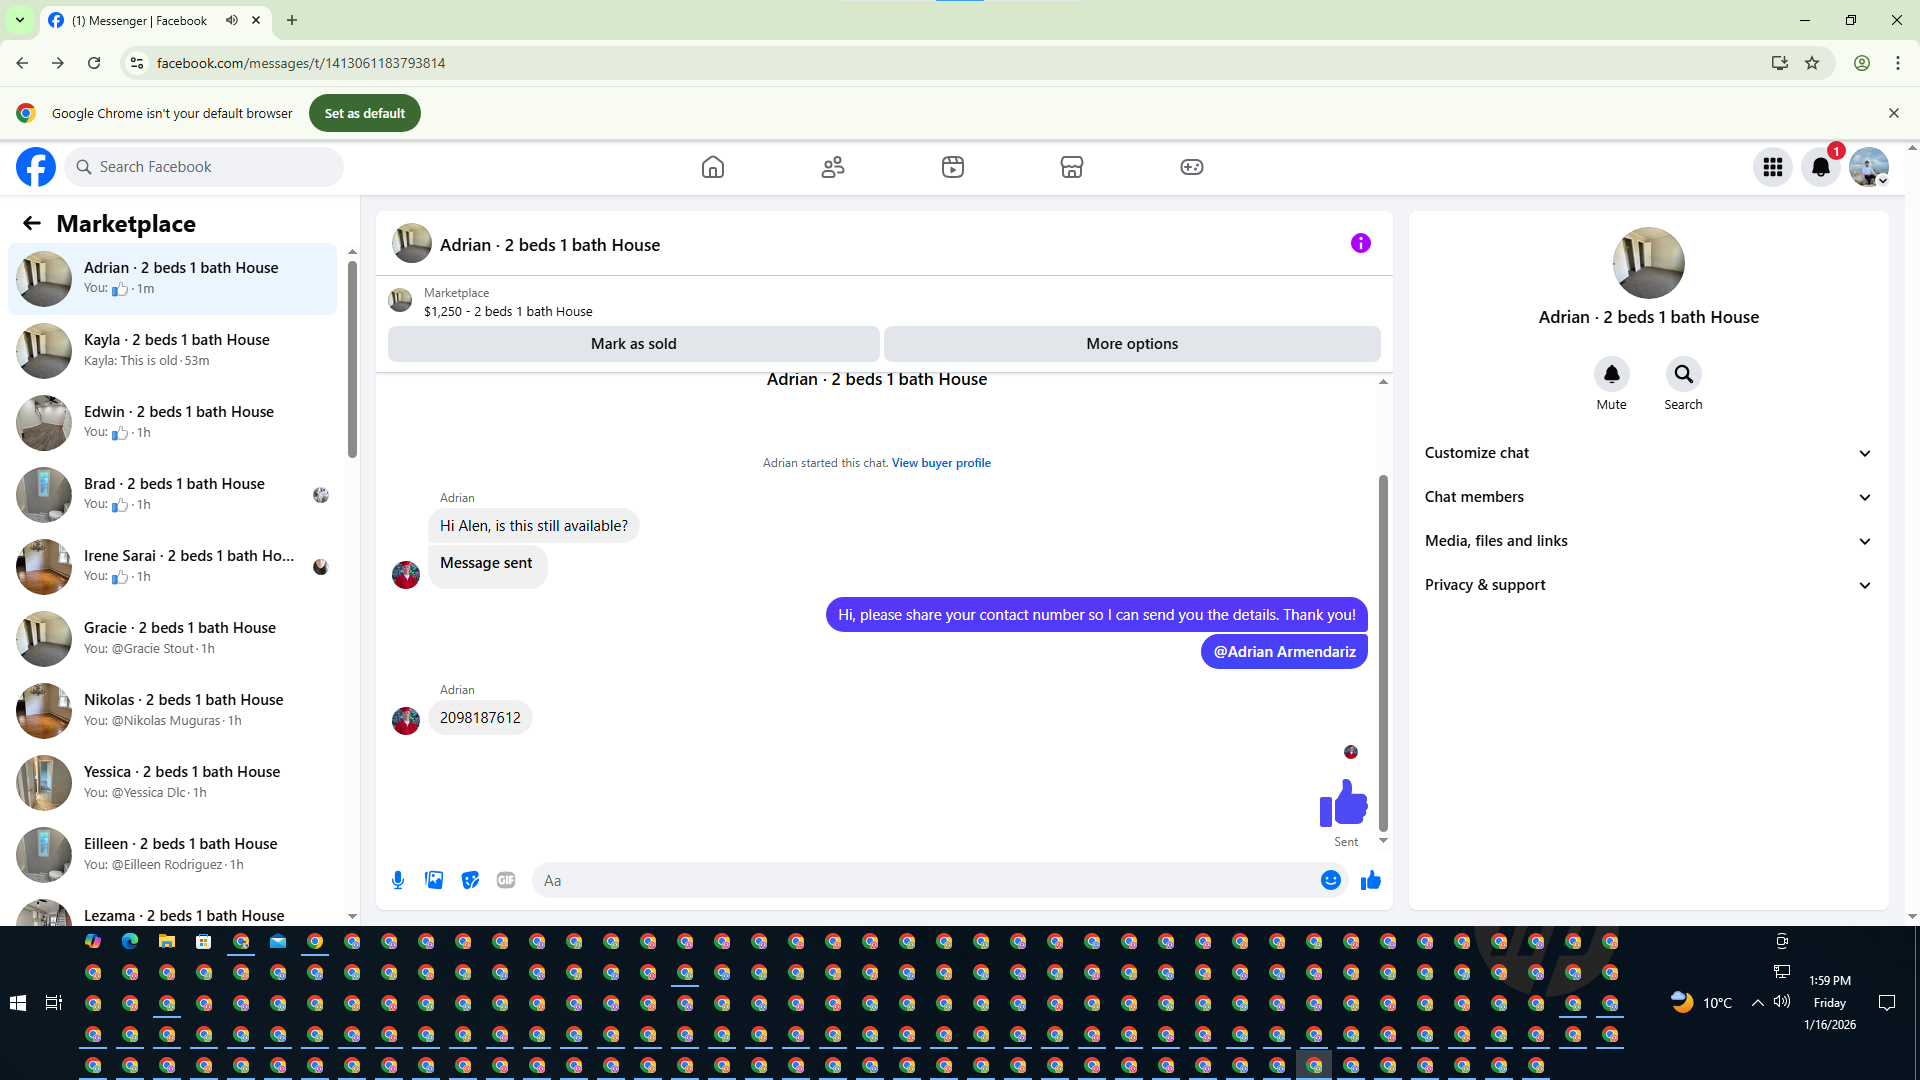Image resolution: width=1920 pixels, height=1080 pixels.
Task: Expand the Media, files and links section
Action: coord(1647,541)
